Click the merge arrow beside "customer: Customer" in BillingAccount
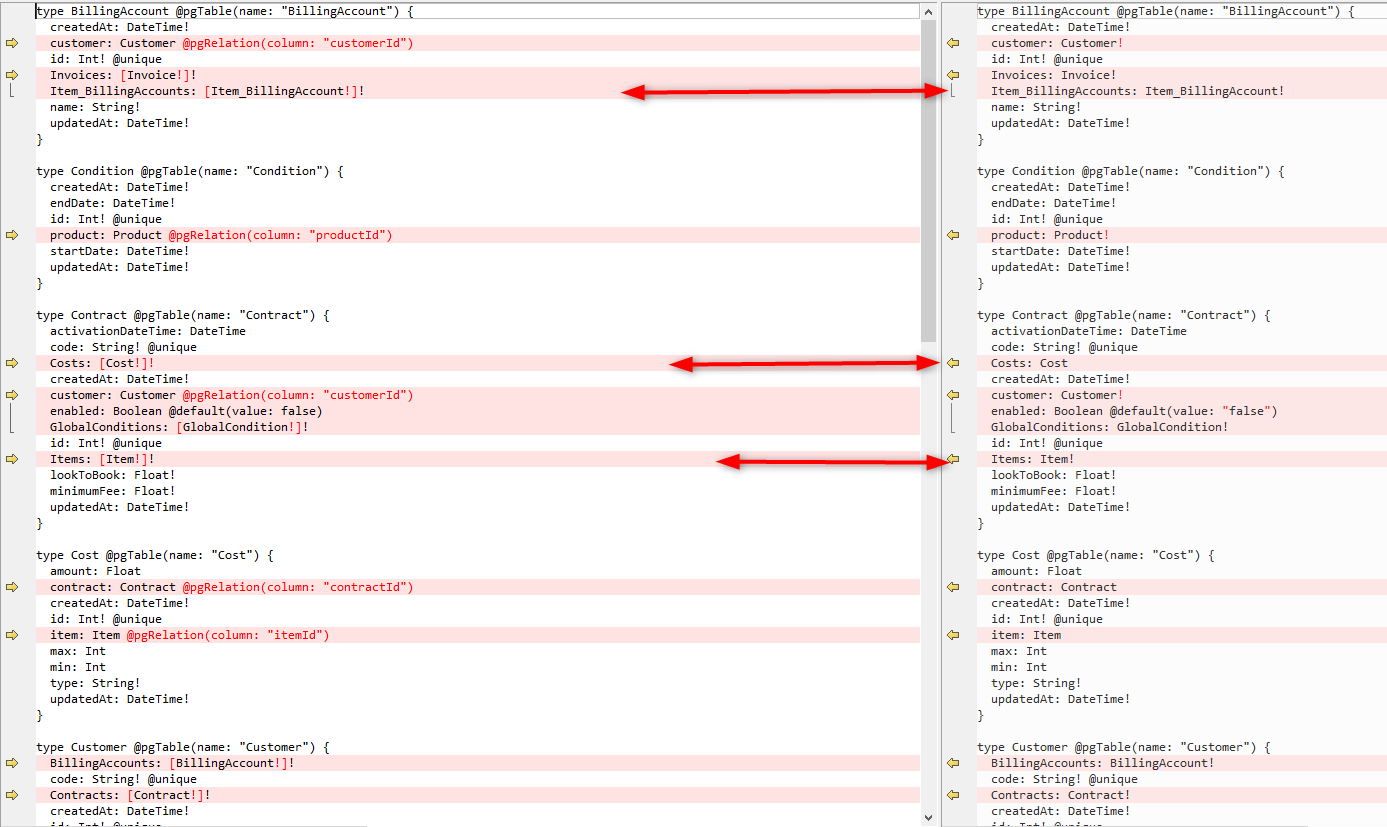Screen dimensions: 1387x827 [14, 42]
